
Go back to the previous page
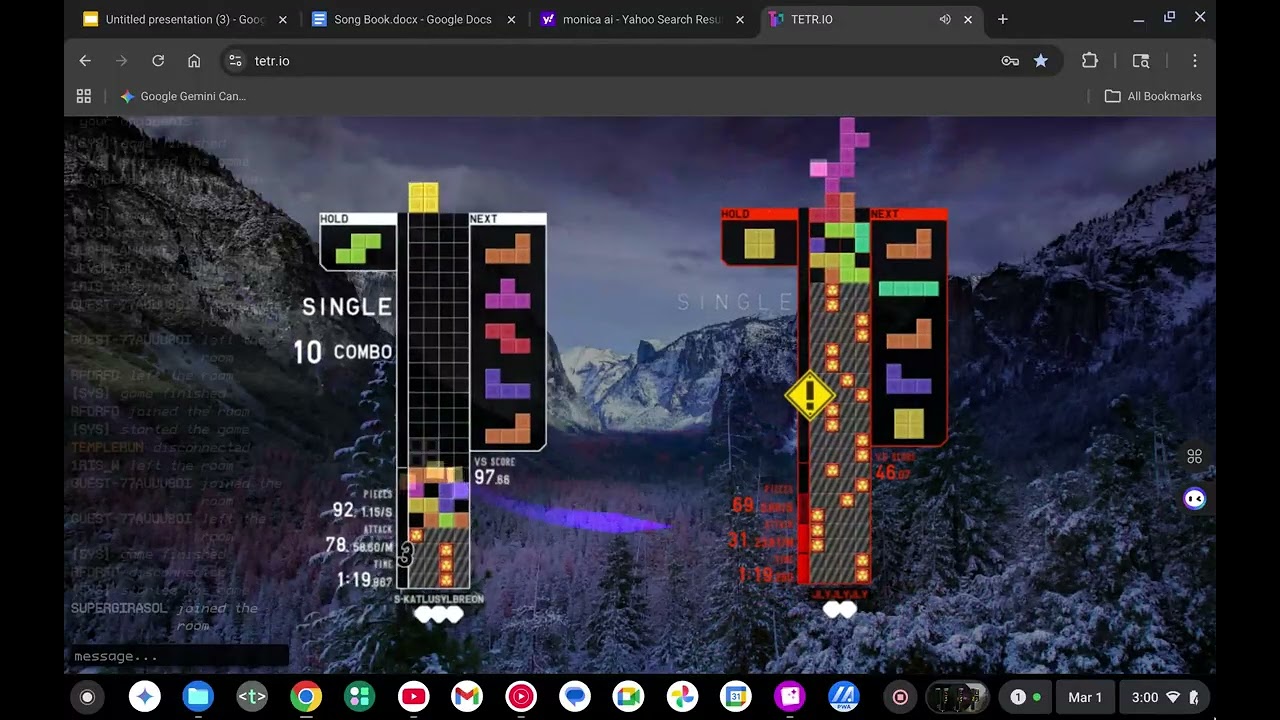(x=85, y=61)
